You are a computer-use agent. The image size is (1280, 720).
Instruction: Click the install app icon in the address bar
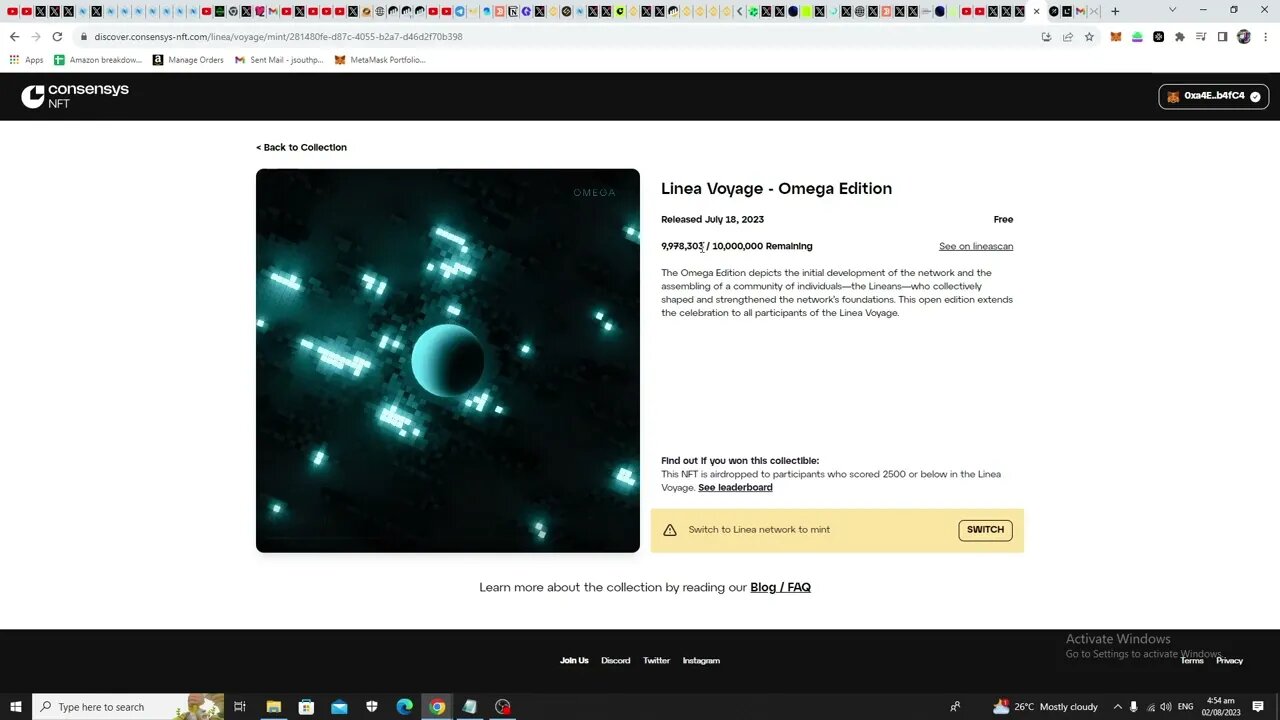(x=1046, y=37)
